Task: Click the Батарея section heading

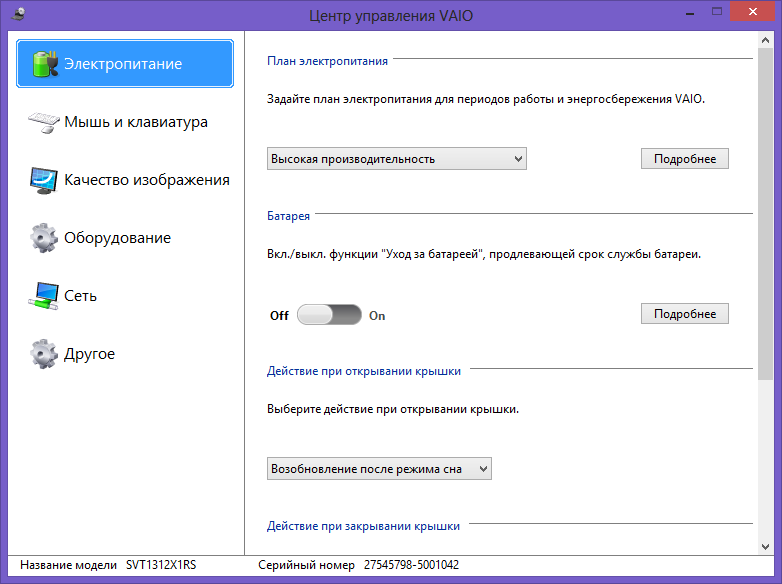Action: coord(288,216)
